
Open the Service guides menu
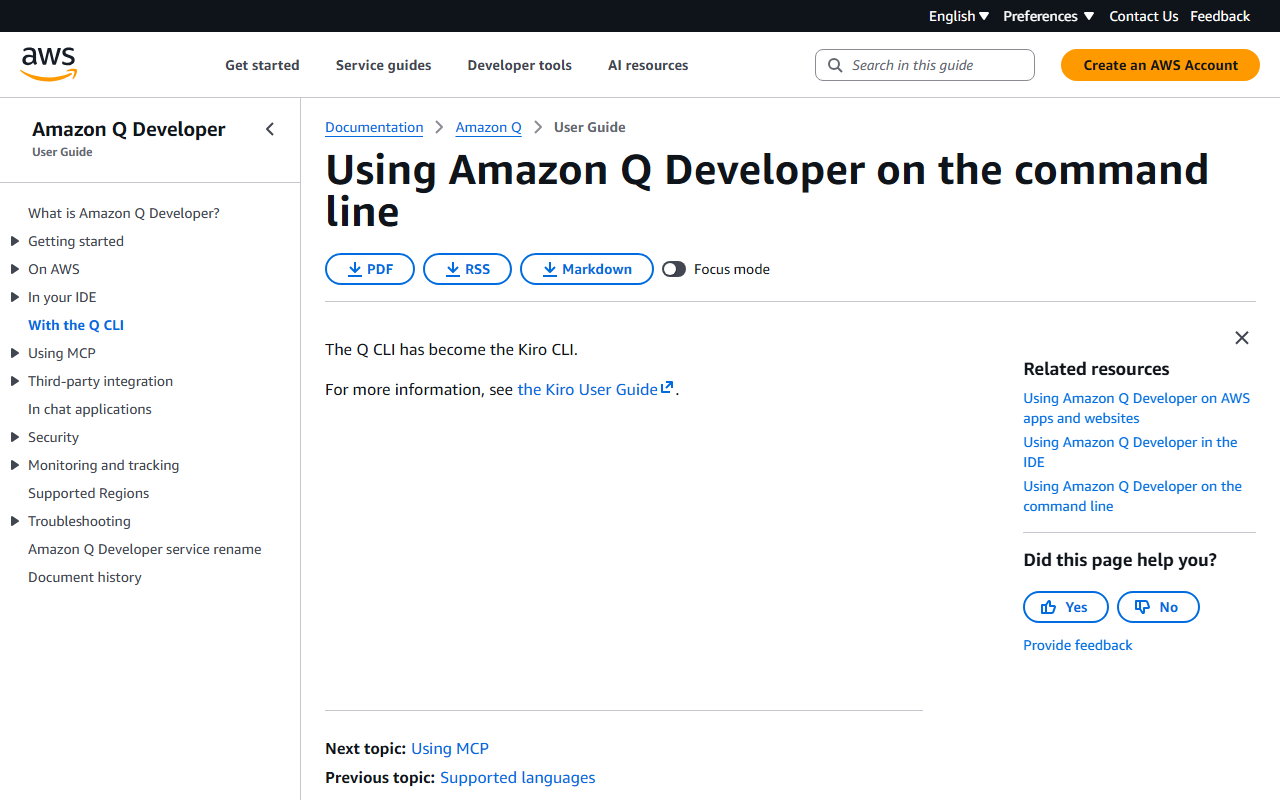point(384,65)
